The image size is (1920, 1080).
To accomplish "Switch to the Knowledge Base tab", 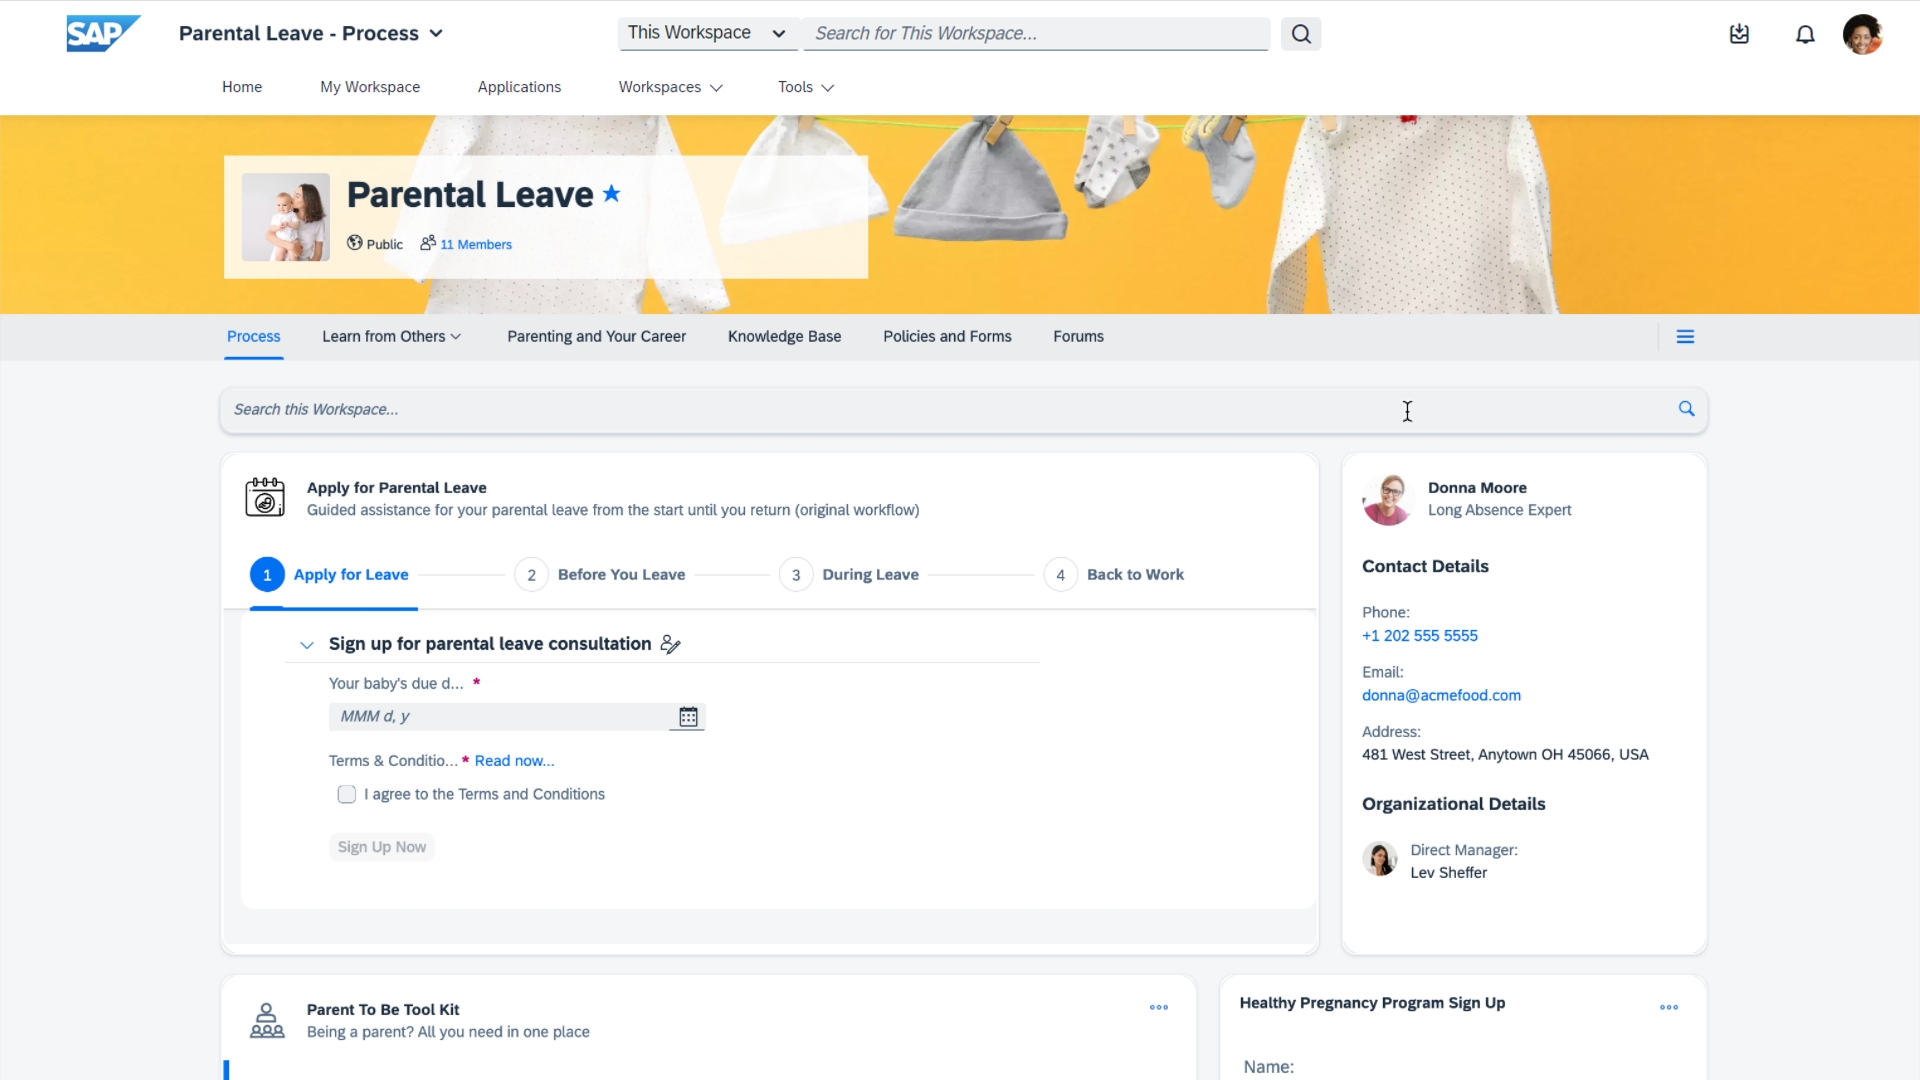I will tap(784, 337).
